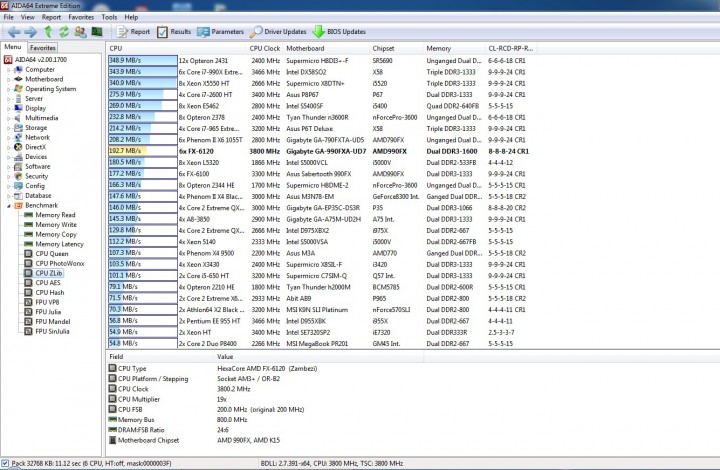Select the CPU ZLib benchmark
This screenshot has height=470, width=720.
coord(49,273)
